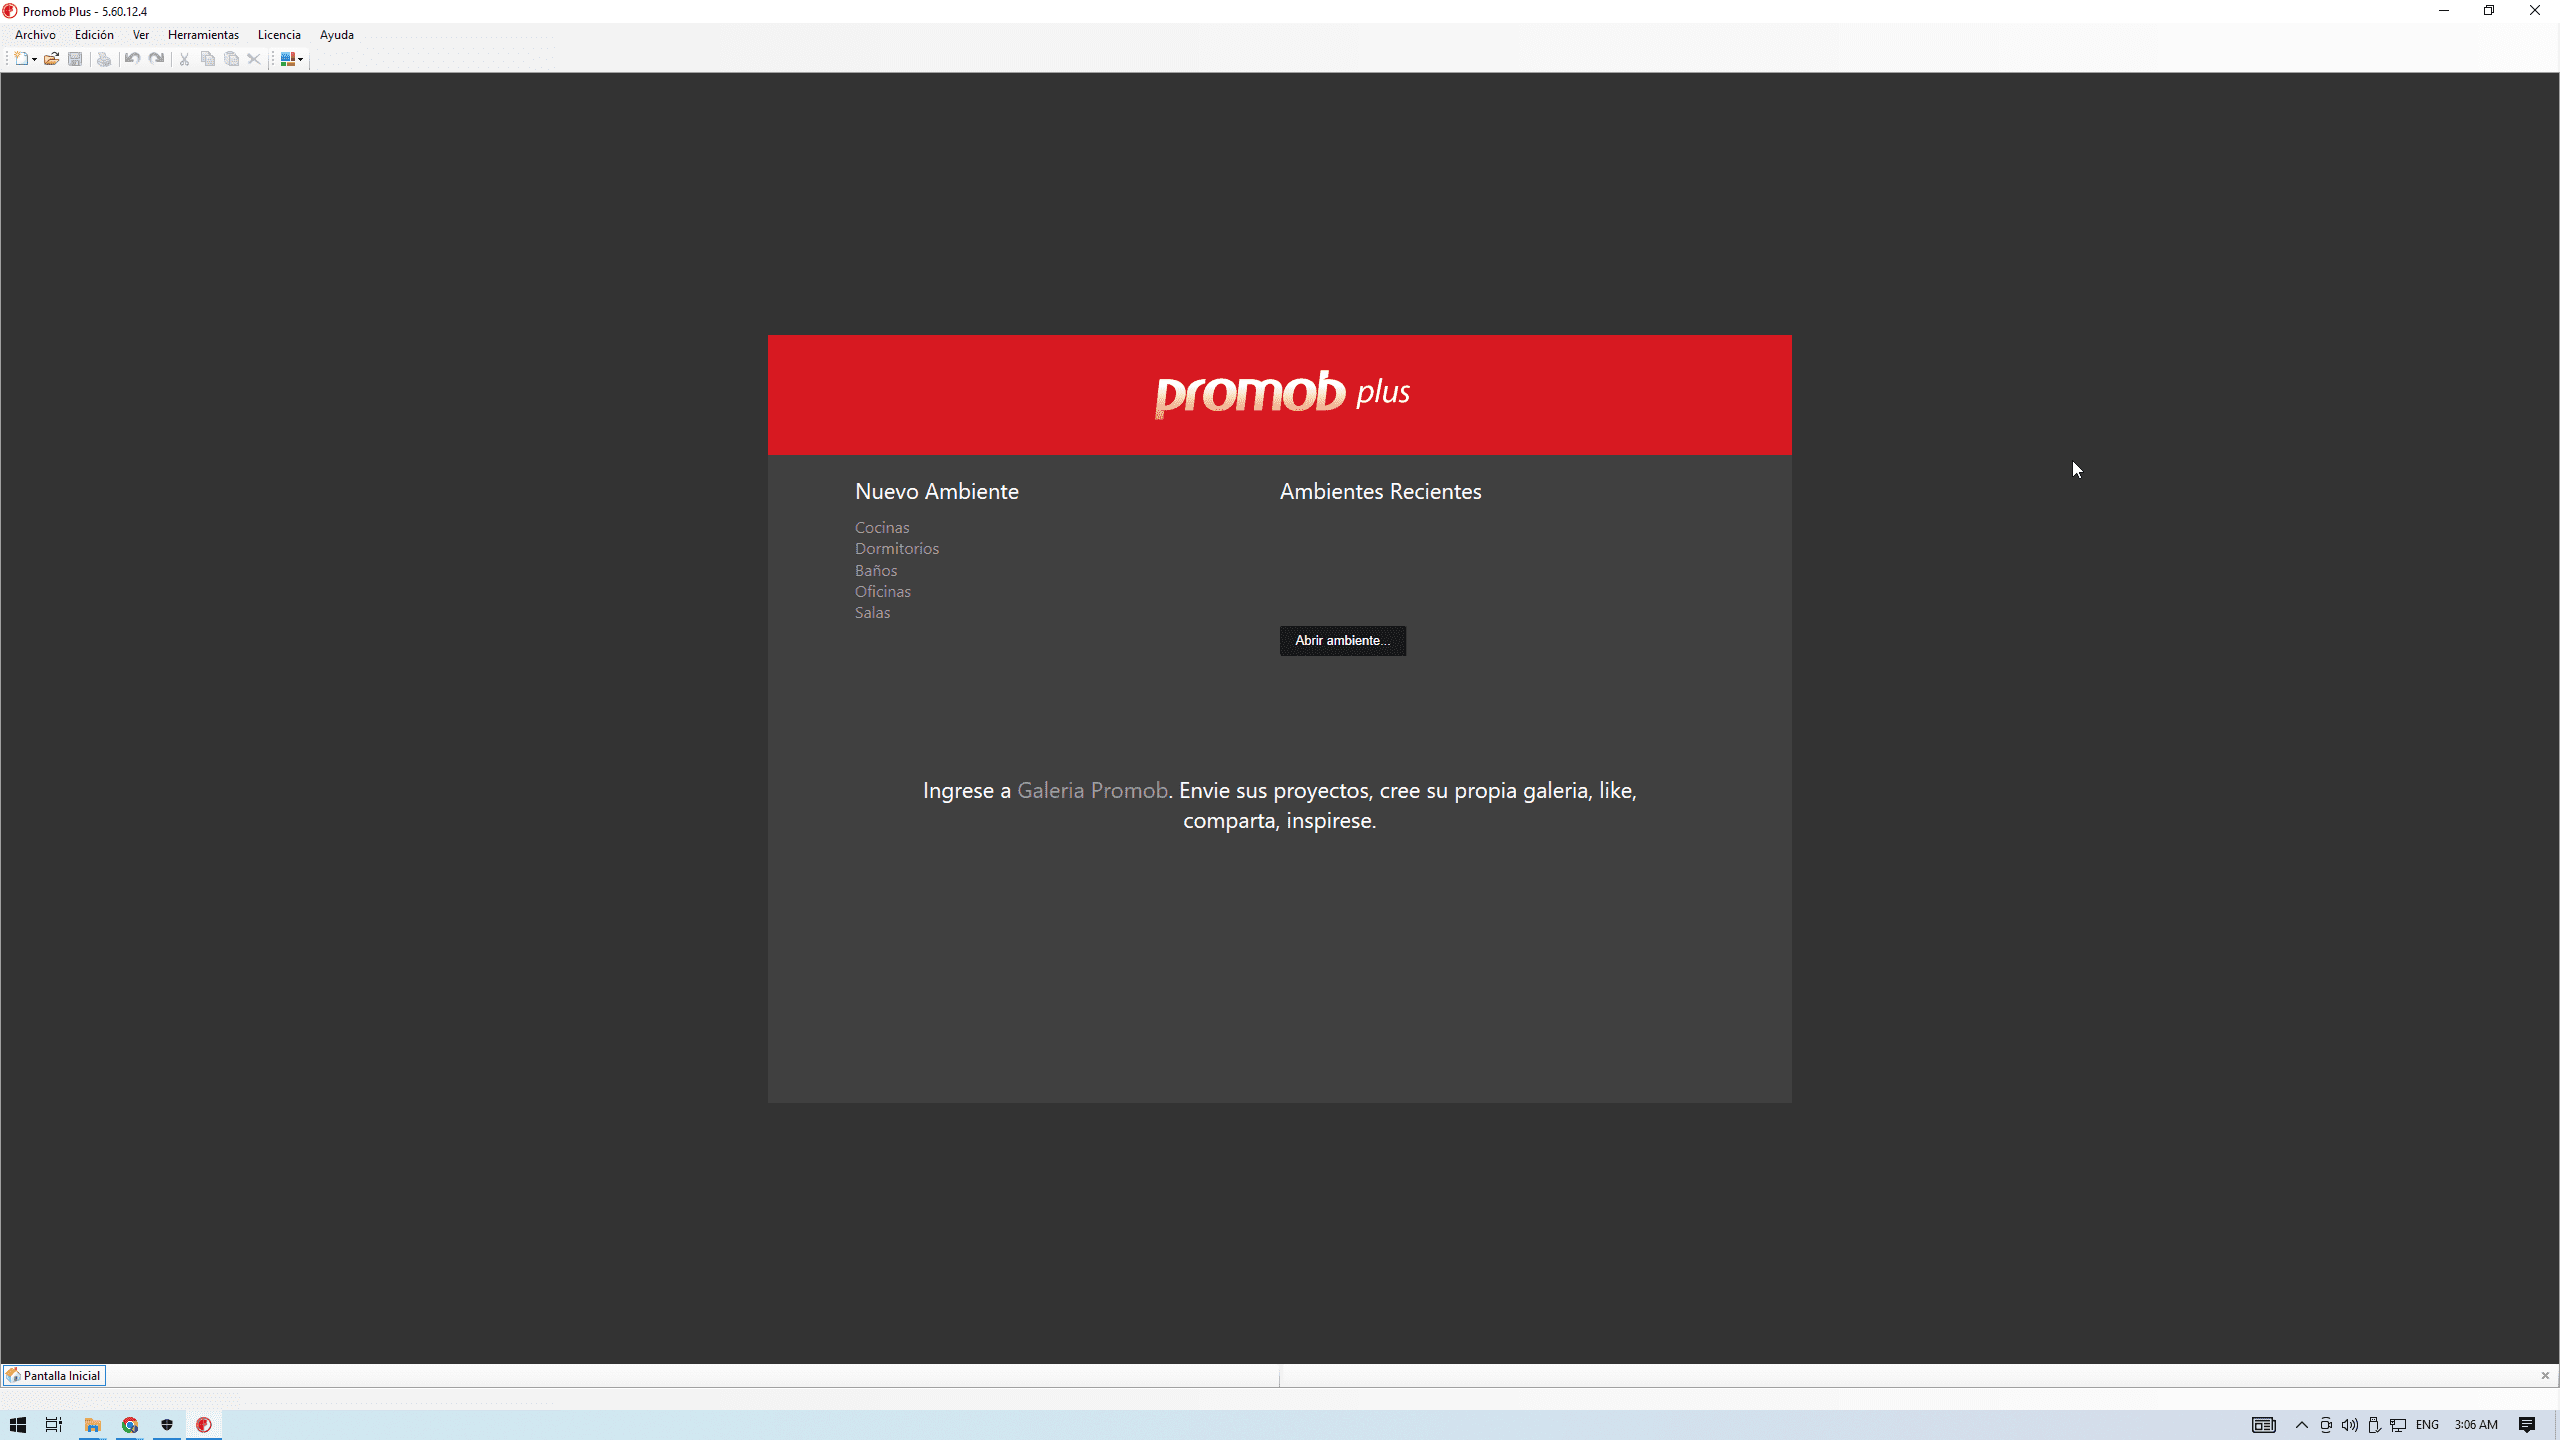The image size is (2560, 1440).
Task: Open Promob Plus from the taskbar
Action: click(x=204, y=1424)
